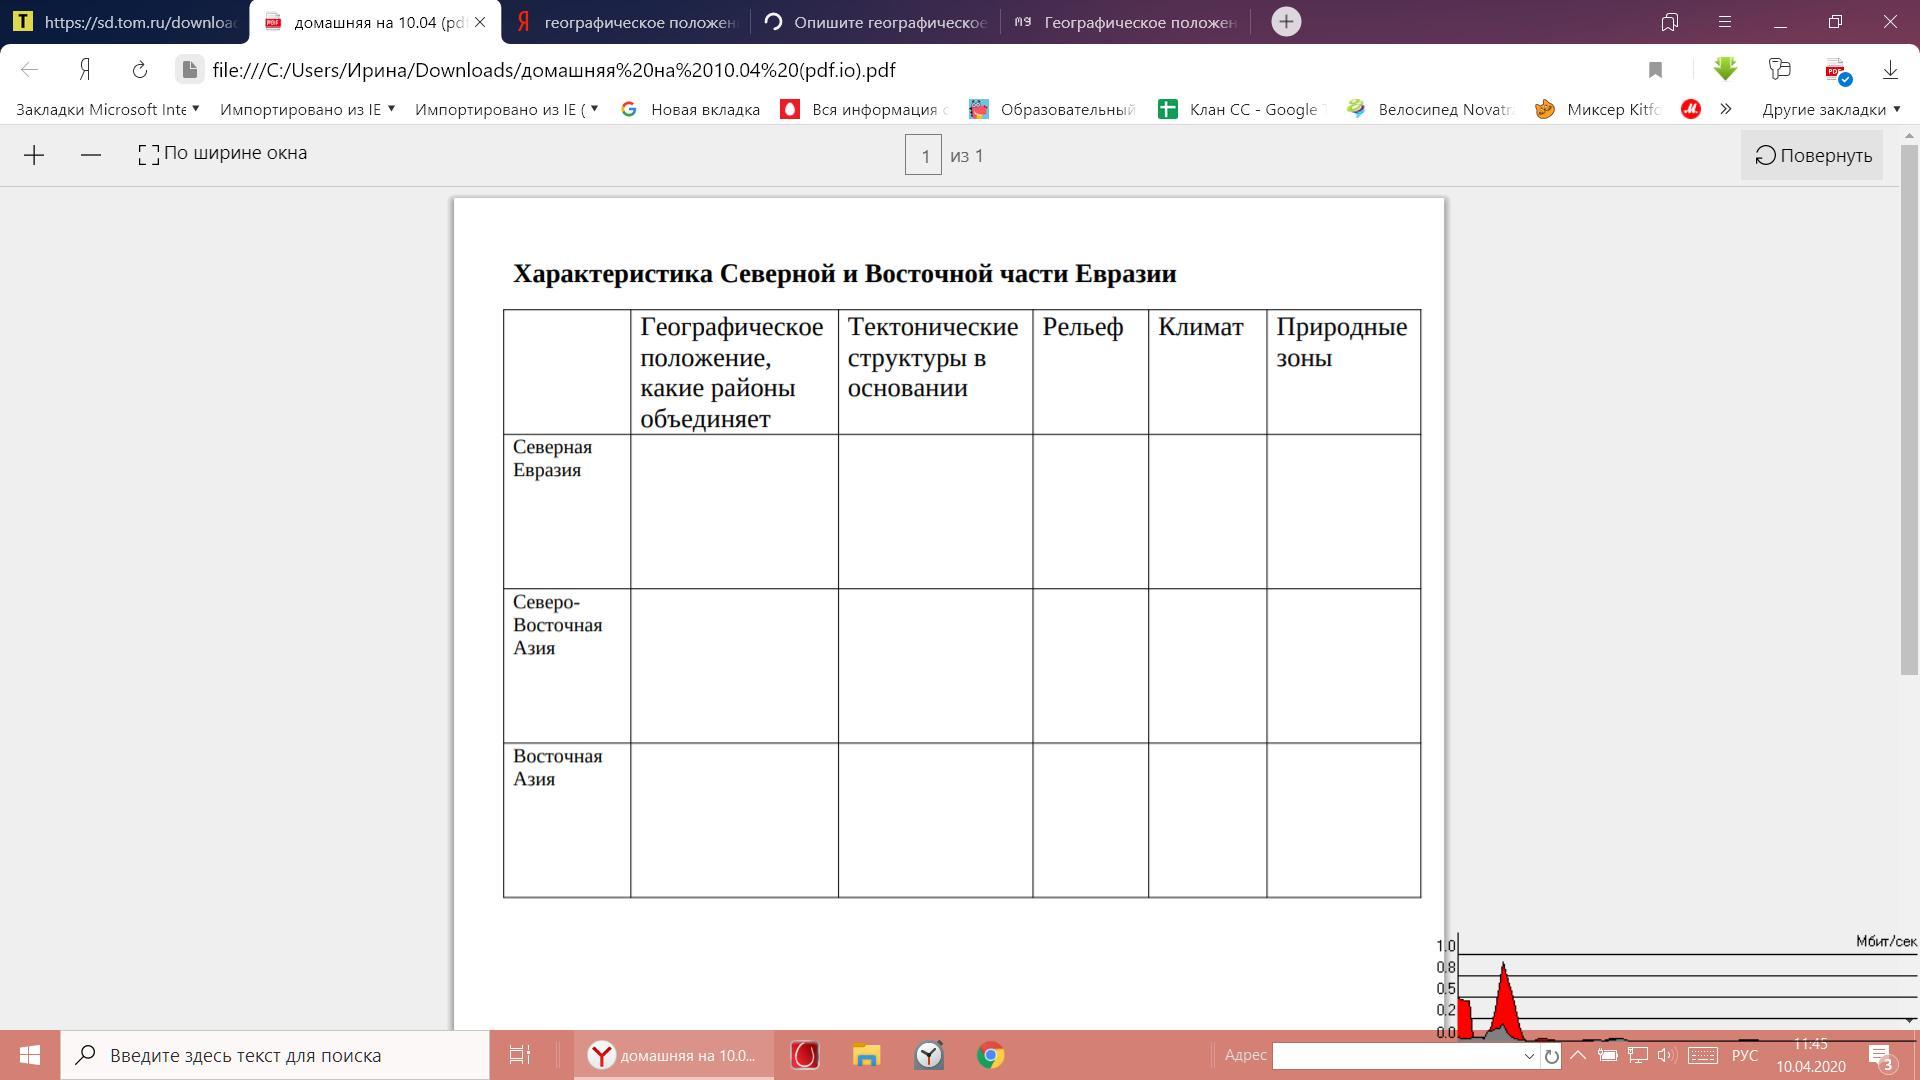Open Chrome from the taskbar

click(x=990, y=1055)
